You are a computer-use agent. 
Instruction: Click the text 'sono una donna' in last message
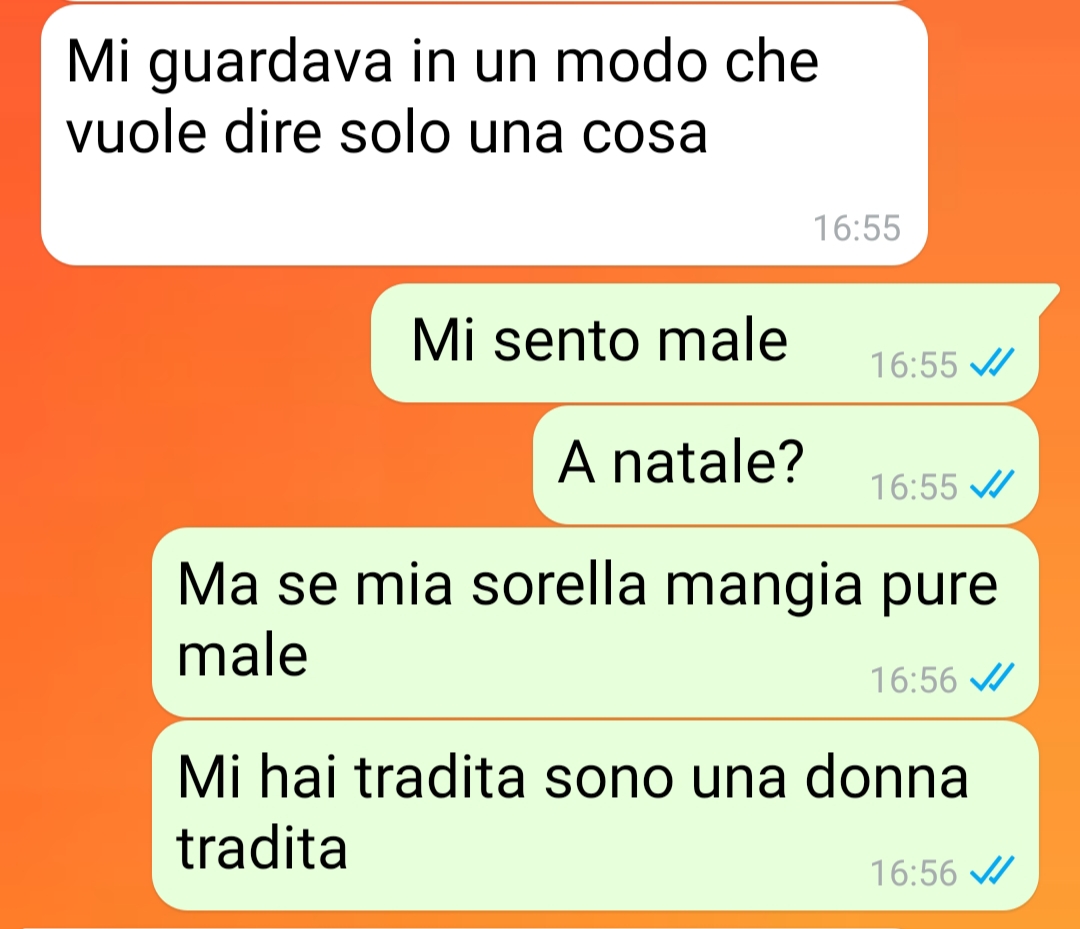click(x=756, y=777)
